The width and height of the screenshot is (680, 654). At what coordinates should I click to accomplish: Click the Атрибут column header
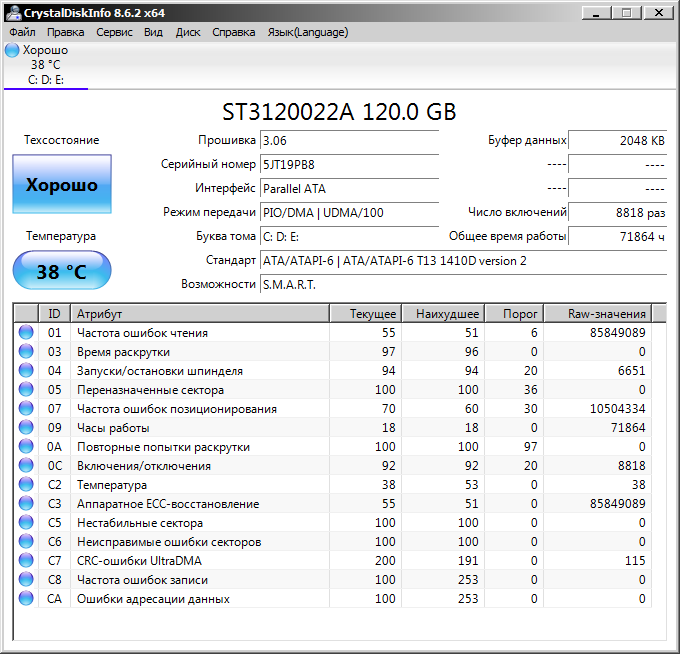[200, 314]
